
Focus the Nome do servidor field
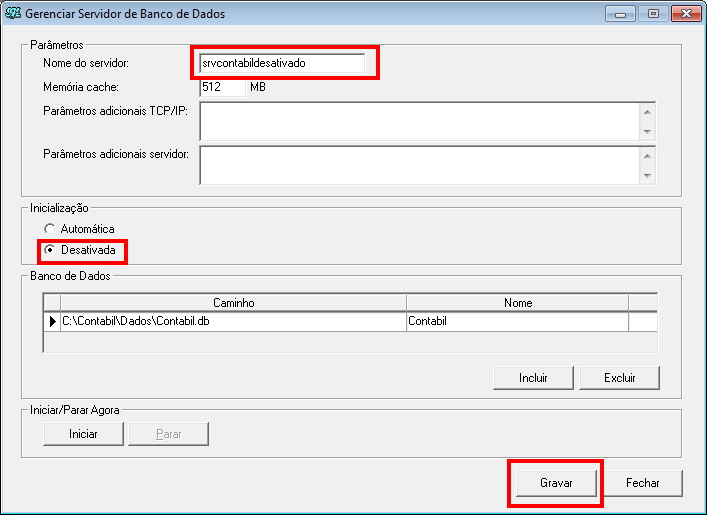[282, 62]
